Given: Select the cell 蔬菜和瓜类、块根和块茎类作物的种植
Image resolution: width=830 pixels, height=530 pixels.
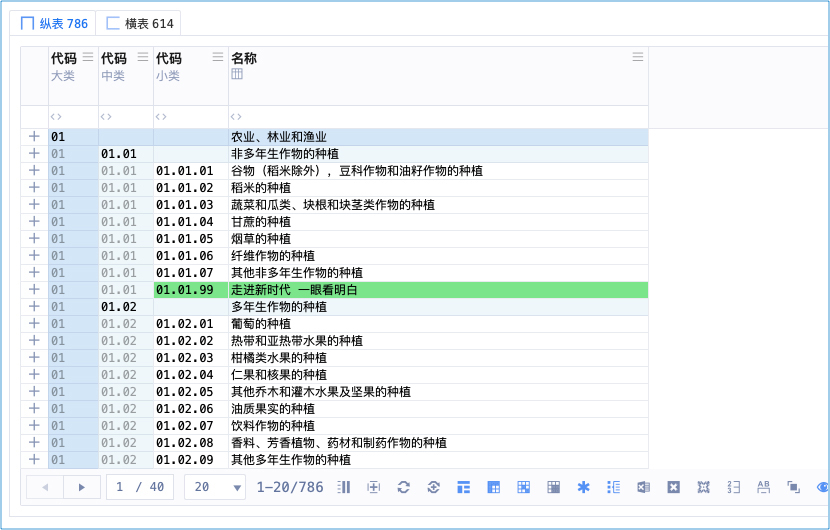Looking at the screenshot, I should 438,204.
